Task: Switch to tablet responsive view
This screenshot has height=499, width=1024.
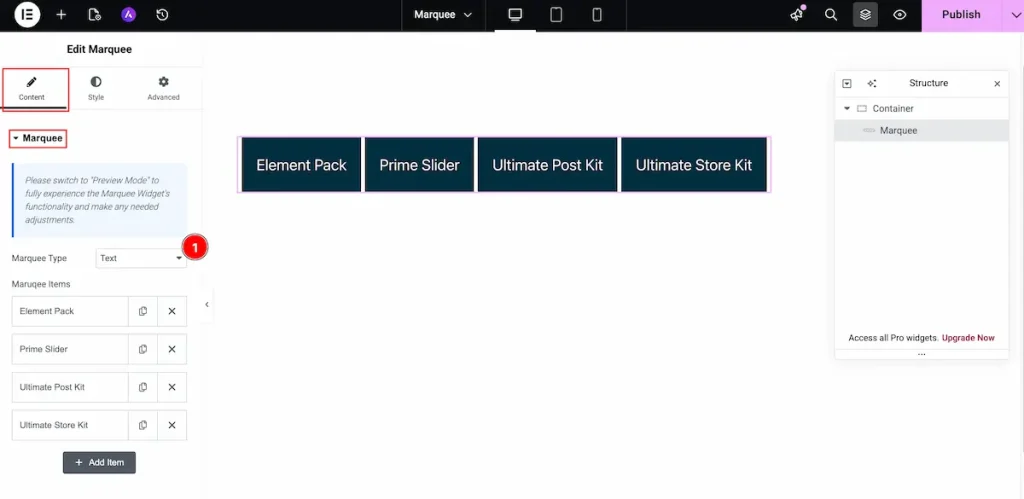Action: (556, 15)
